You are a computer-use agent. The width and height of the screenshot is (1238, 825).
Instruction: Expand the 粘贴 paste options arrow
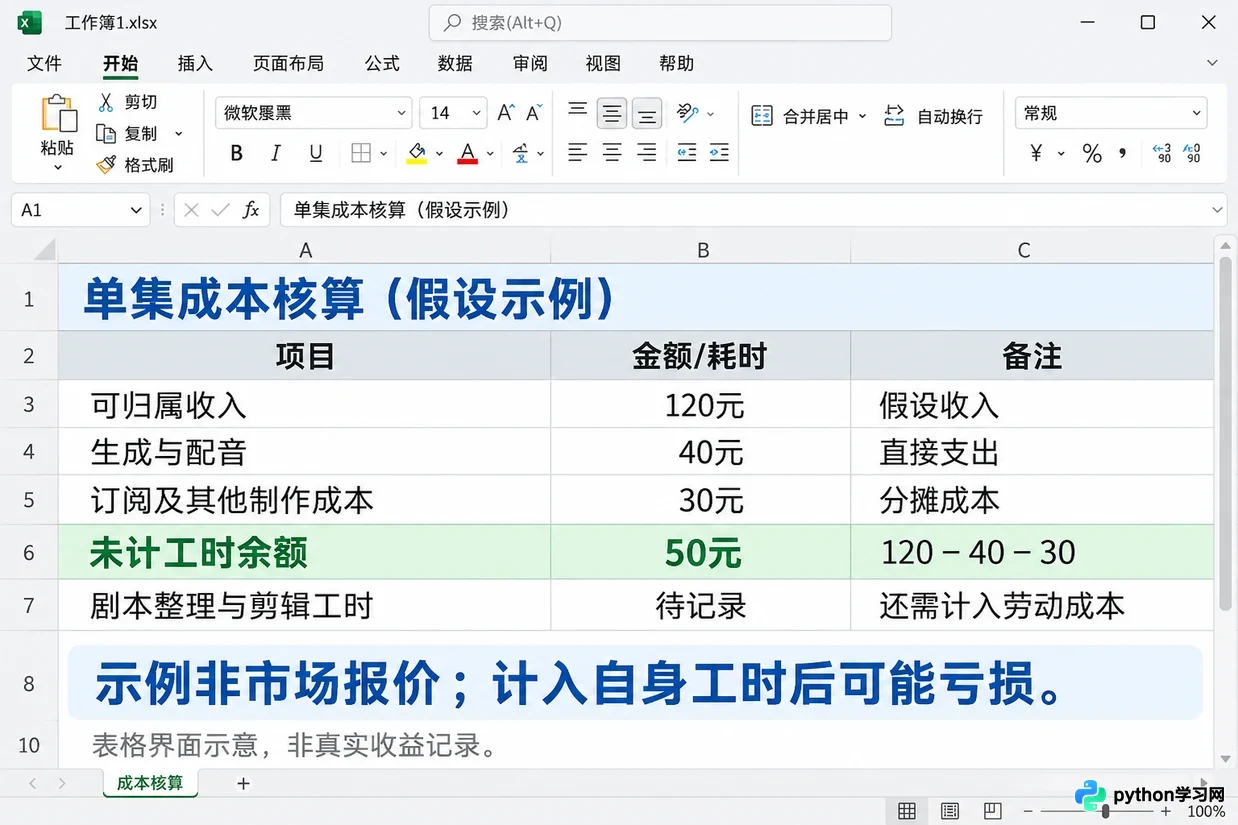58,167
